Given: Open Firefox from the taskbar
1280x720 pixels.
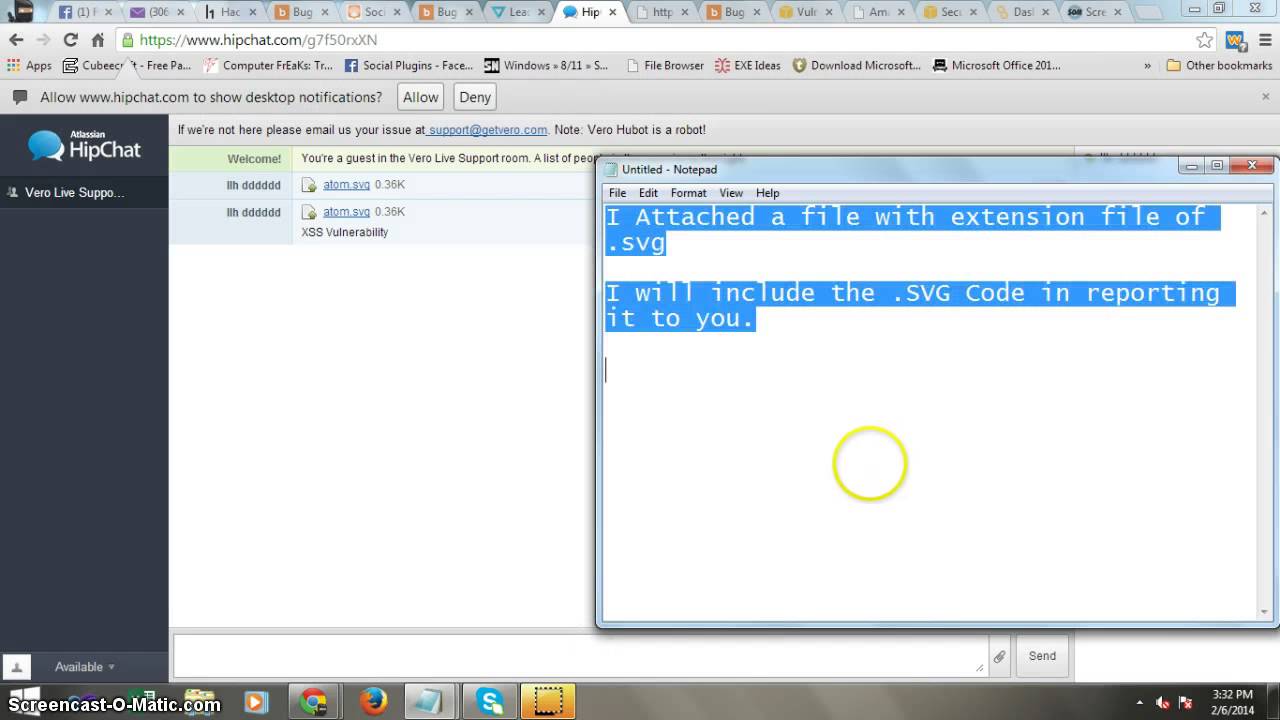Looking at the screenshot, I should click(373, 702).
